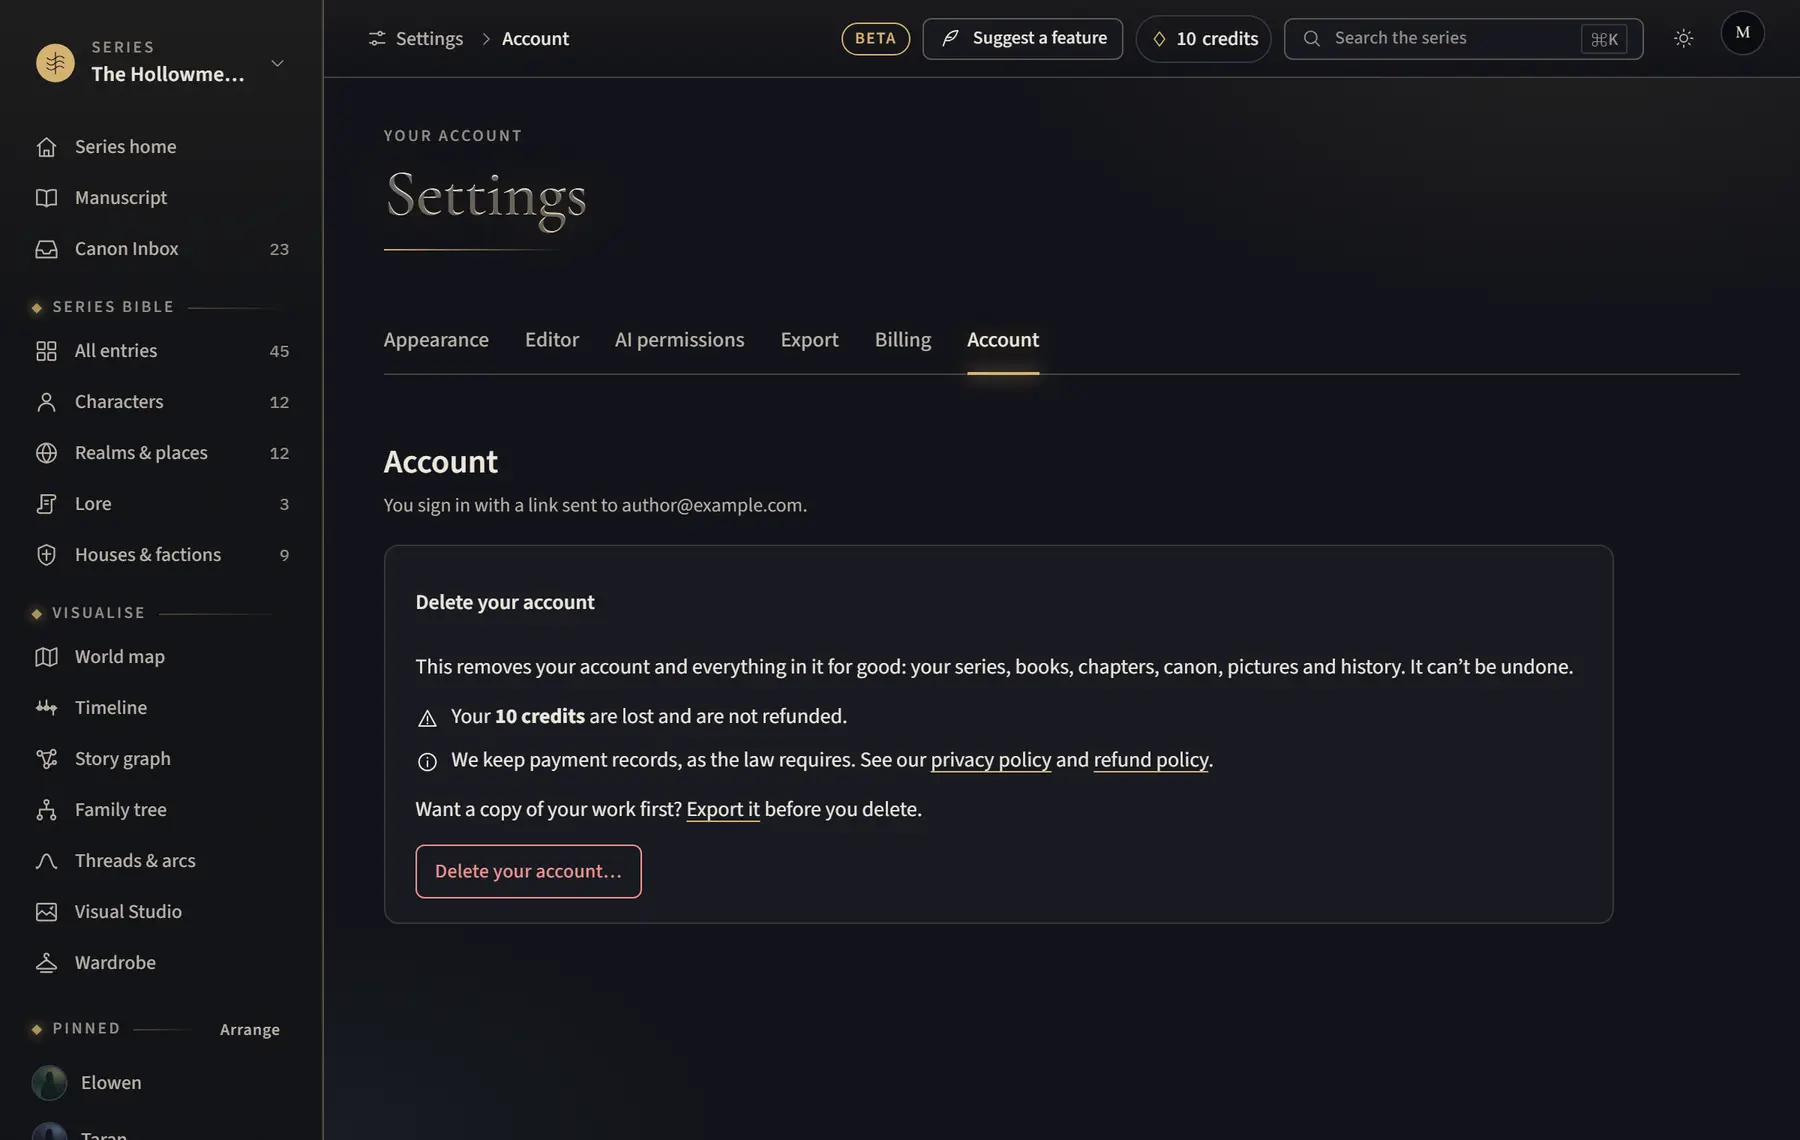Click the Manuscript book icon
This screenshot has height=1140, width=1800.
(x=46, y=198)
